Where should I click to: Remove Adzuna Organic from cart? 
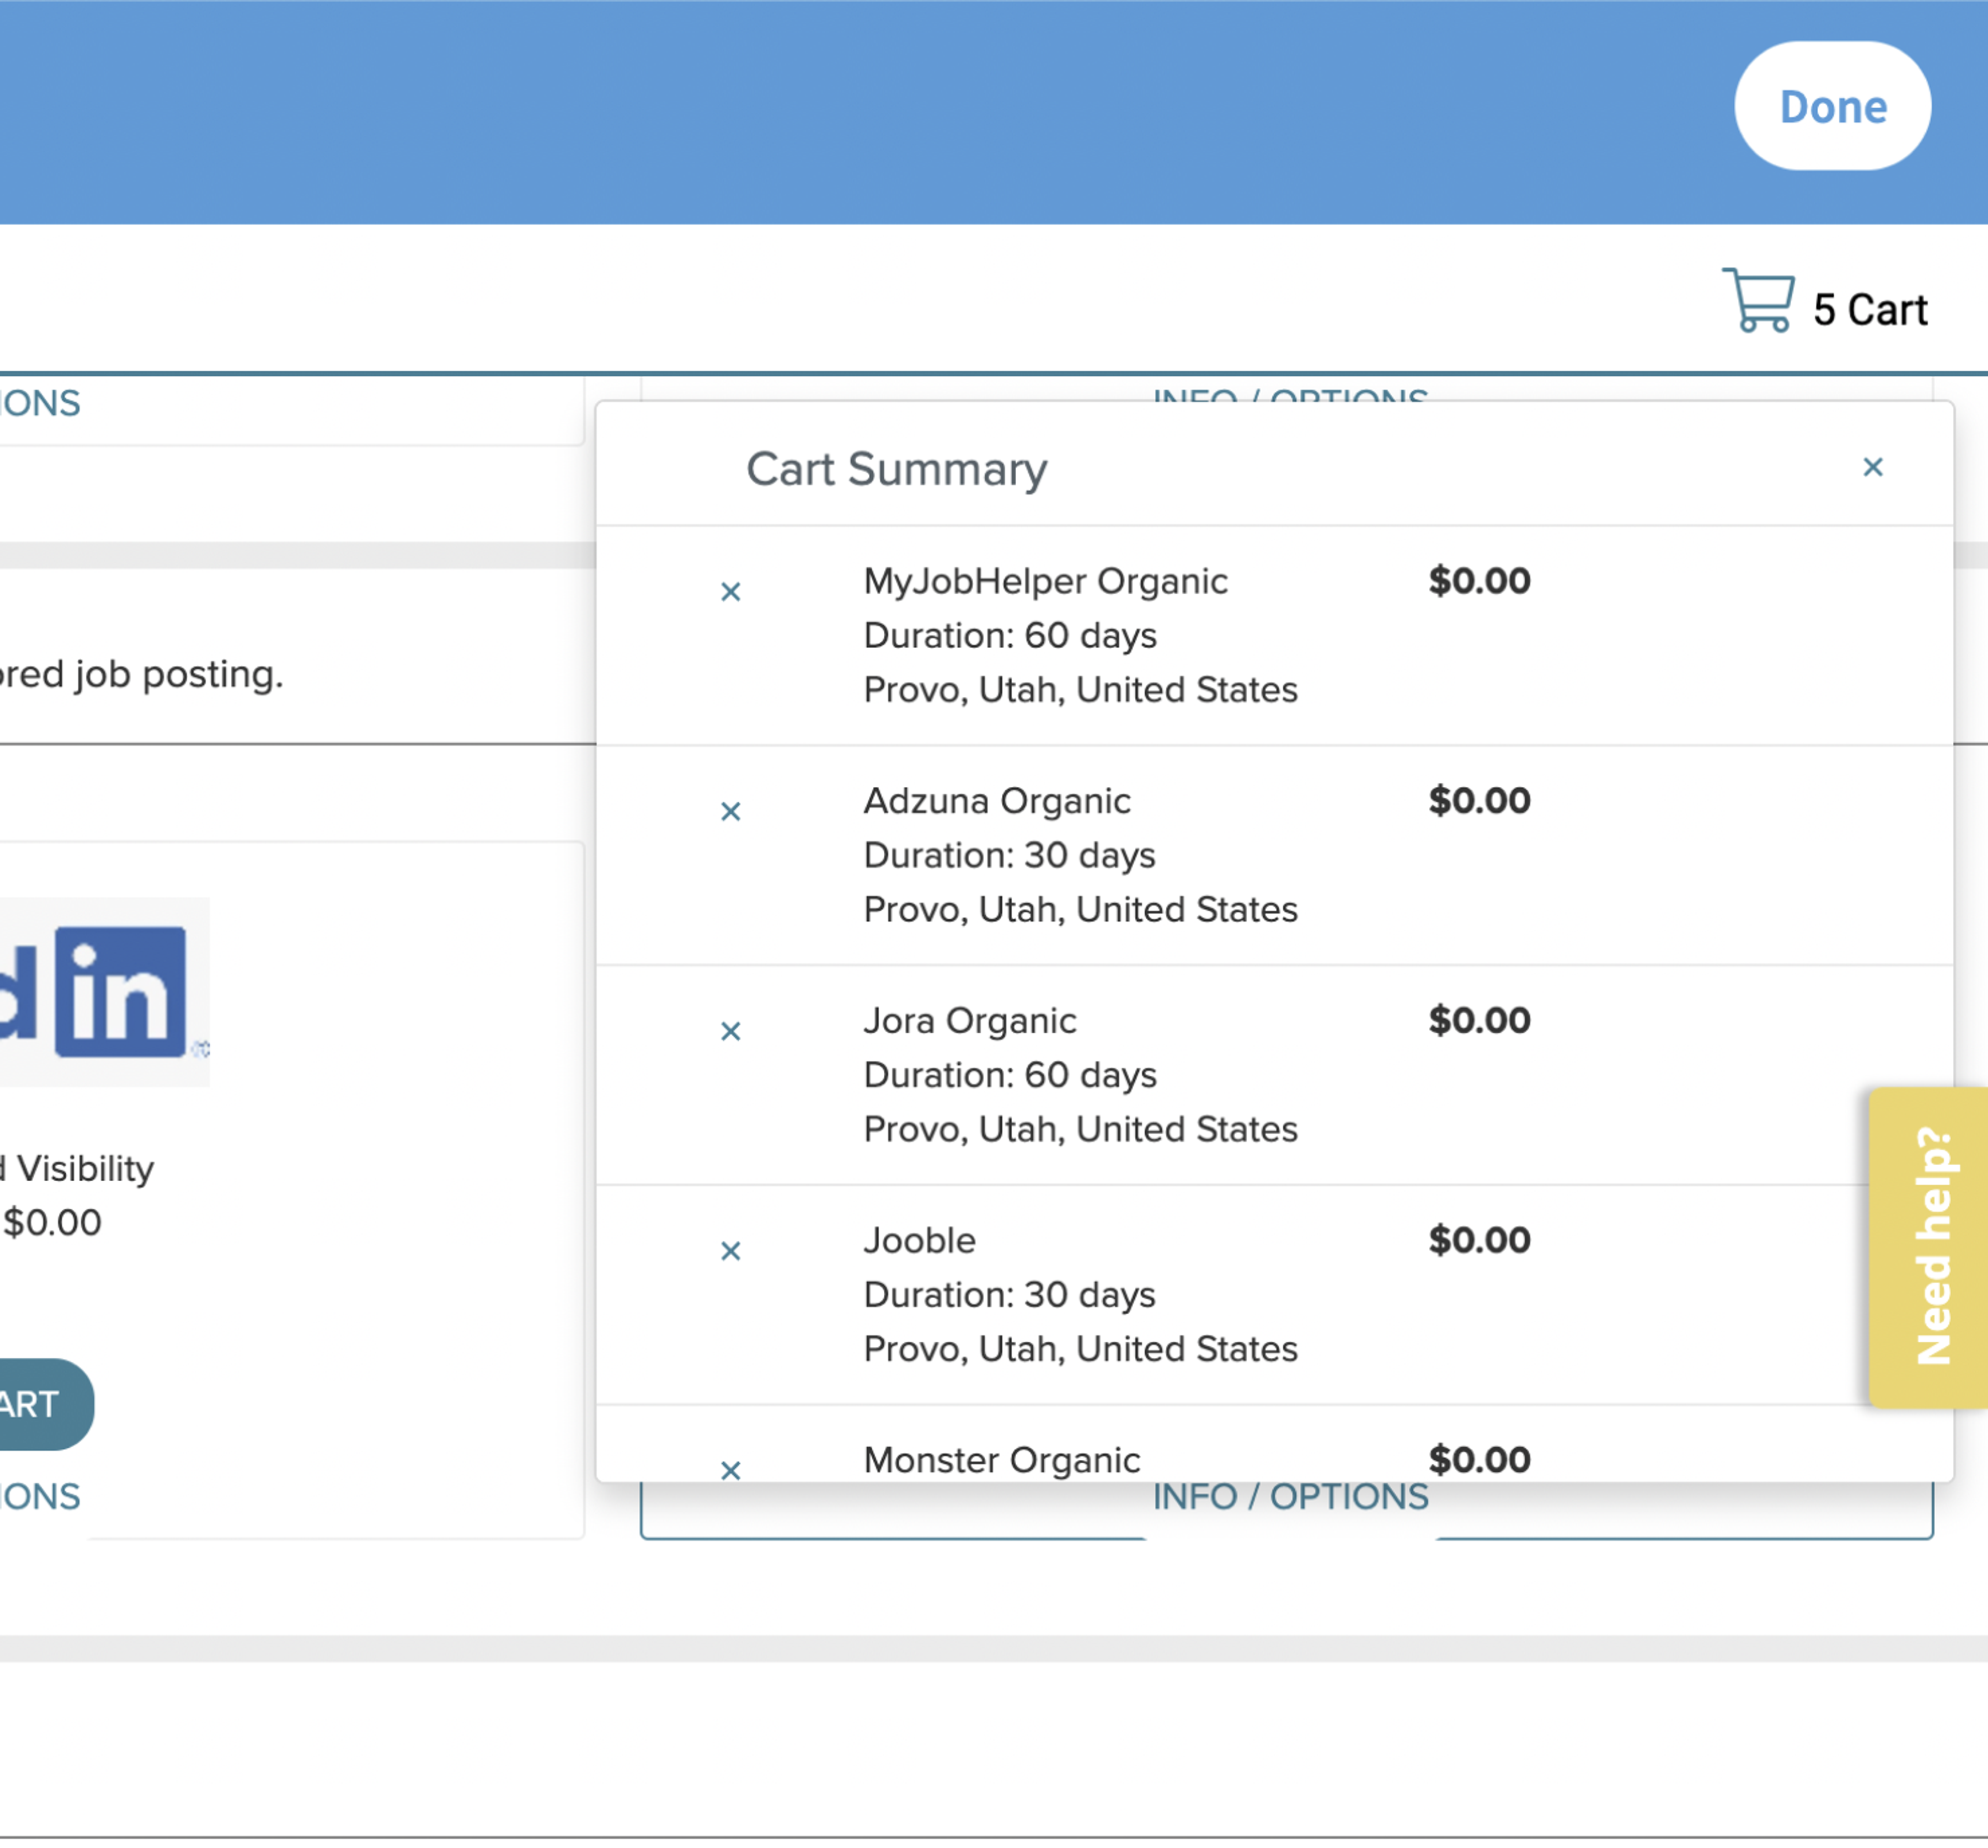click(730, 811)
